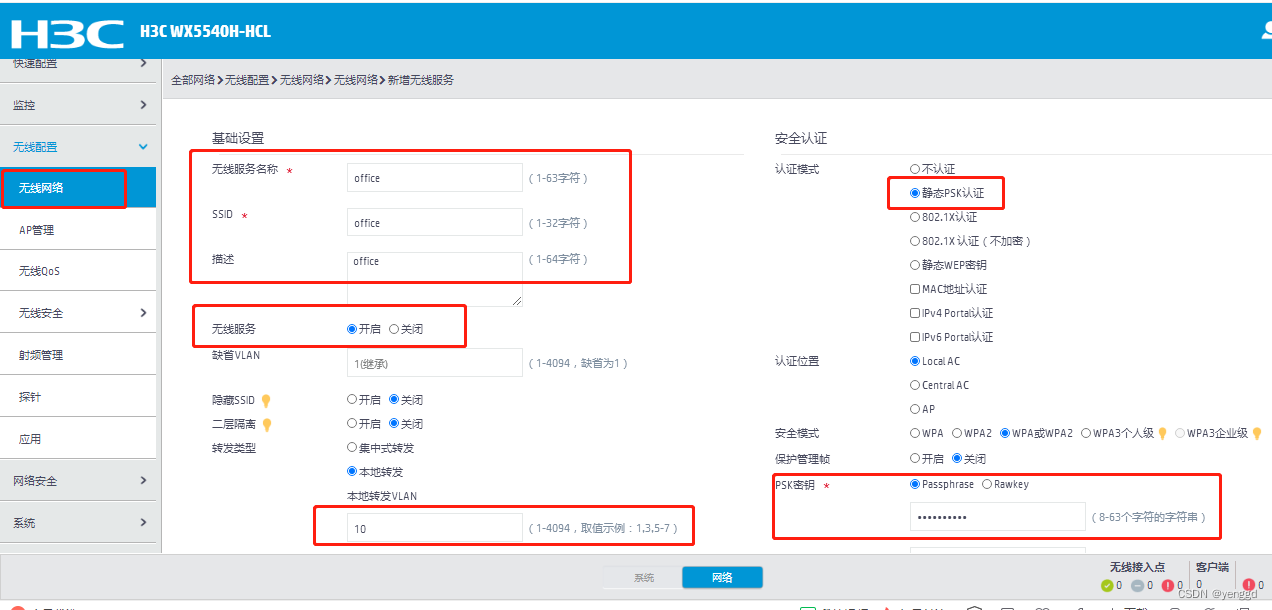Expand the 网络安全 sidebar section
This screenshot has height=610, width=1272.
80,480
